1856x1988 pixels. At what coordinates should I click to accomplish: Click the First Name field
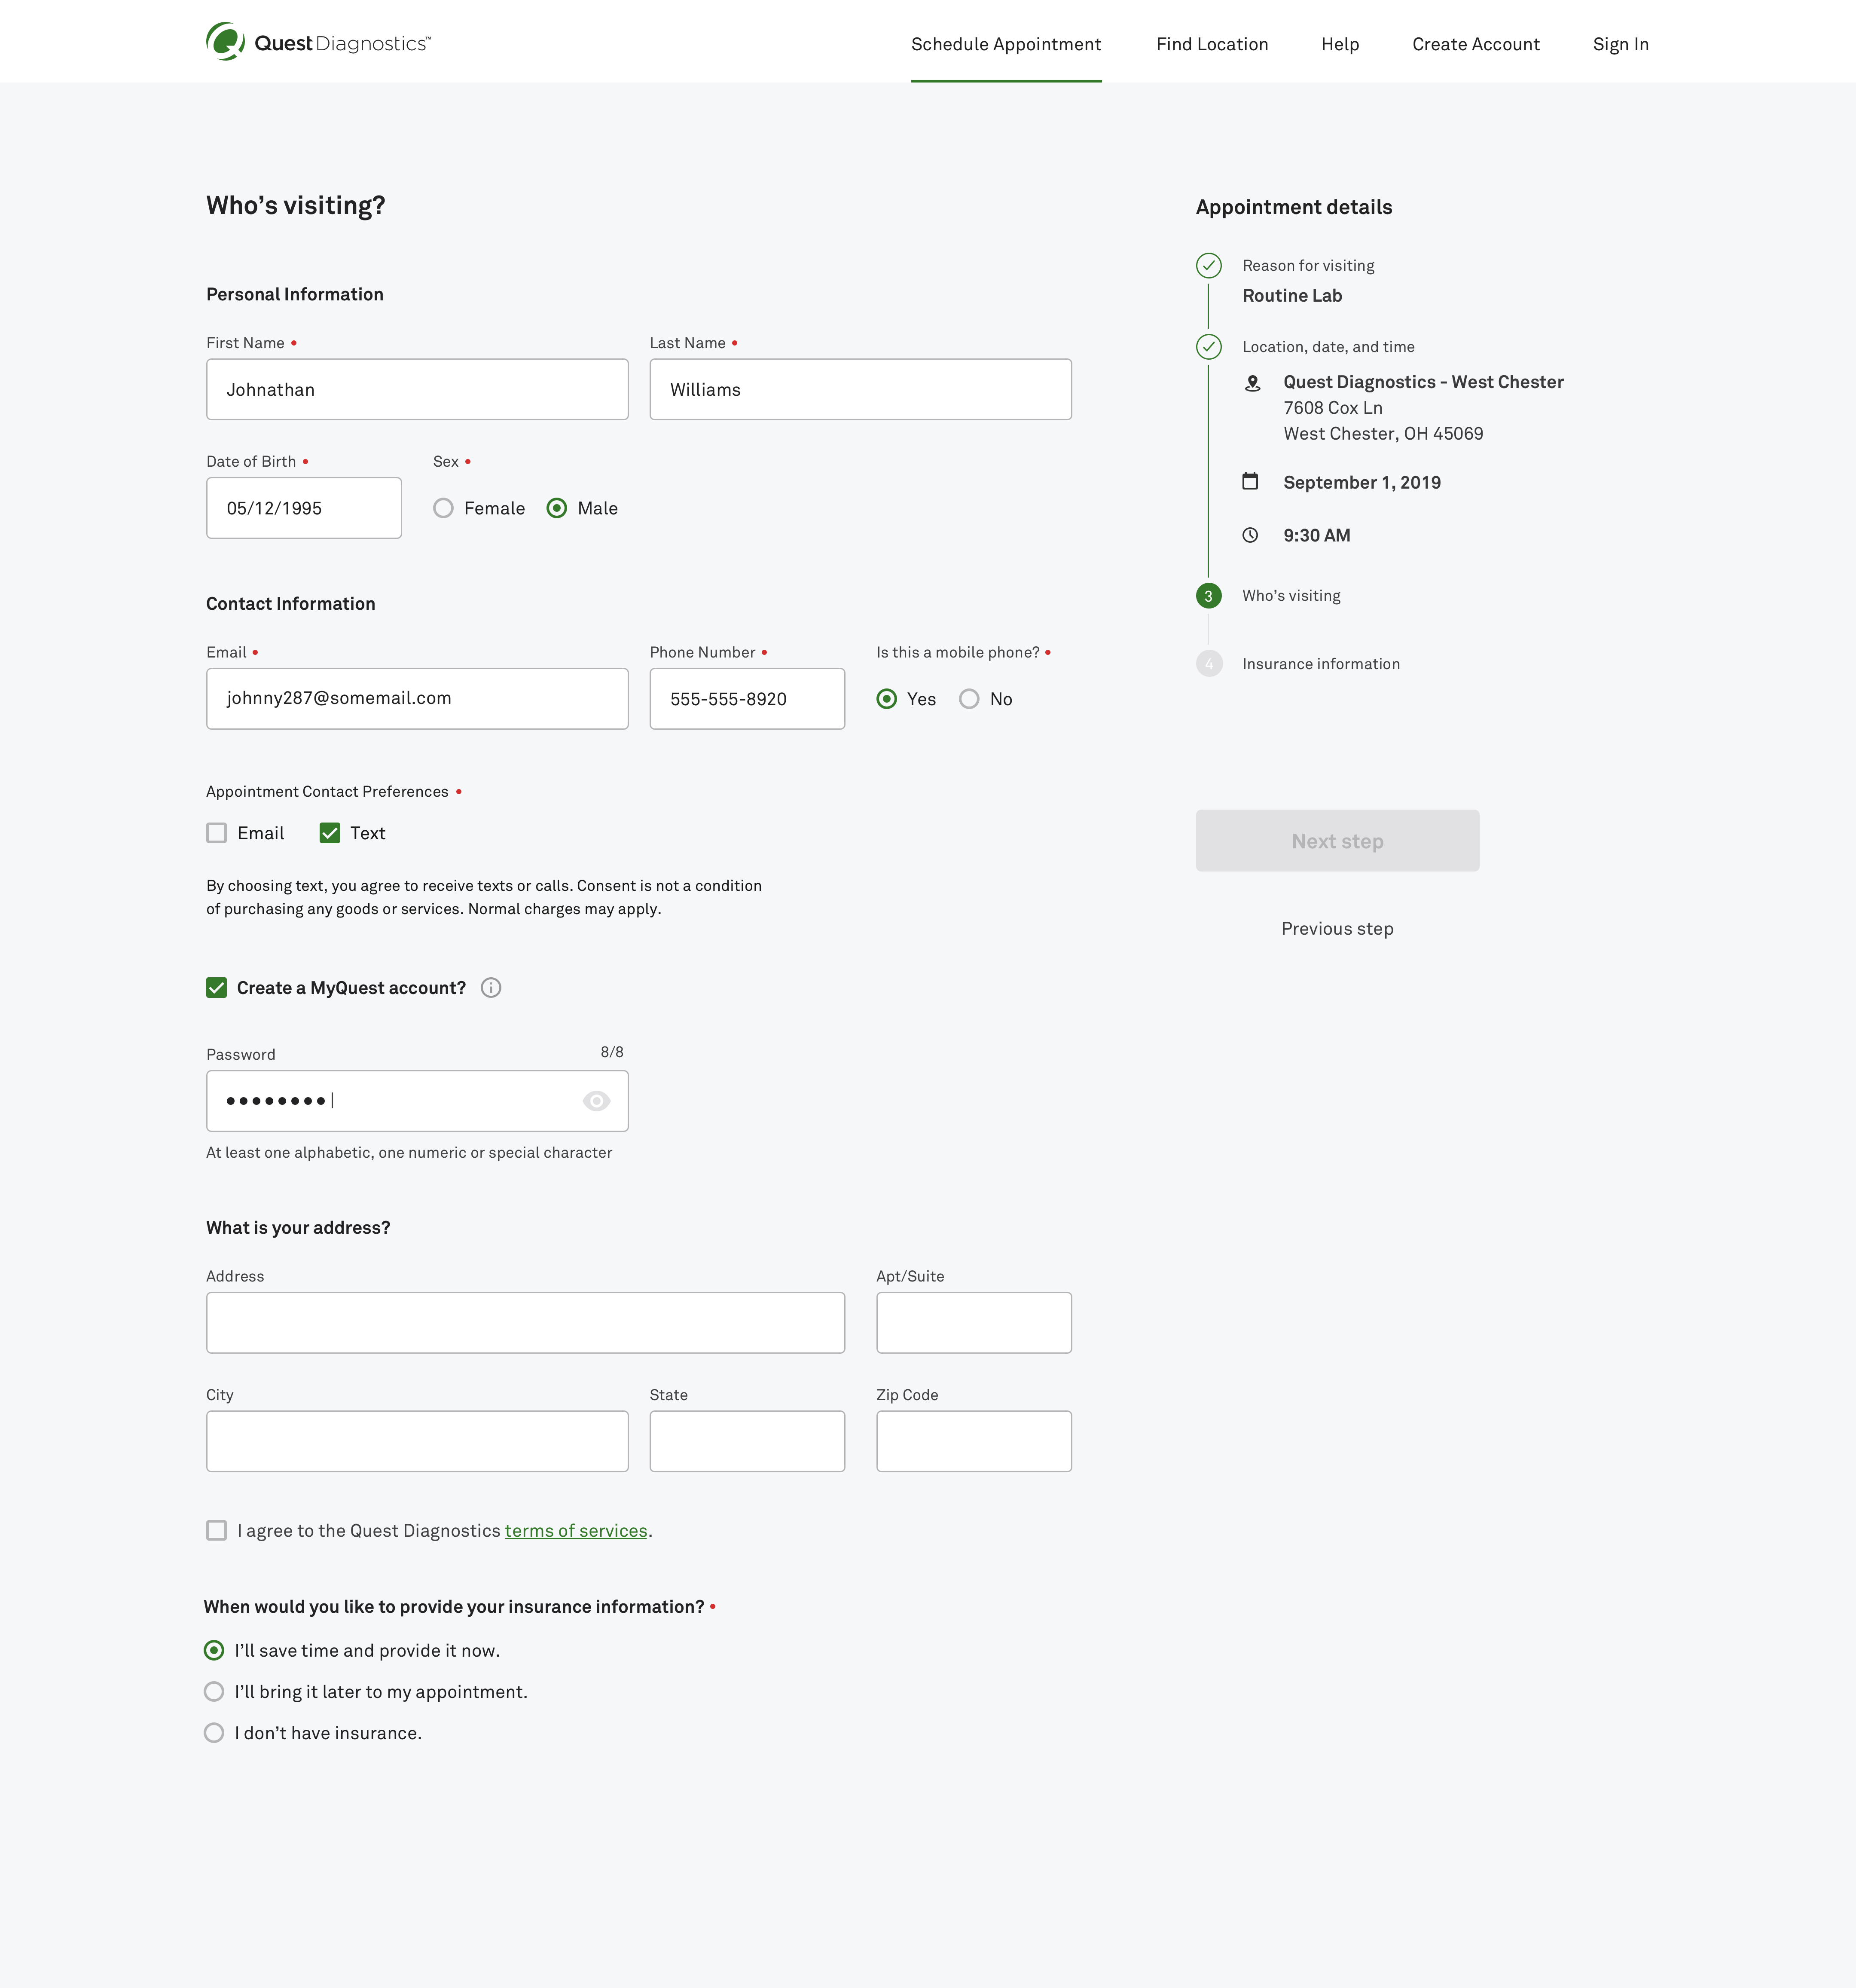(417, 390)
